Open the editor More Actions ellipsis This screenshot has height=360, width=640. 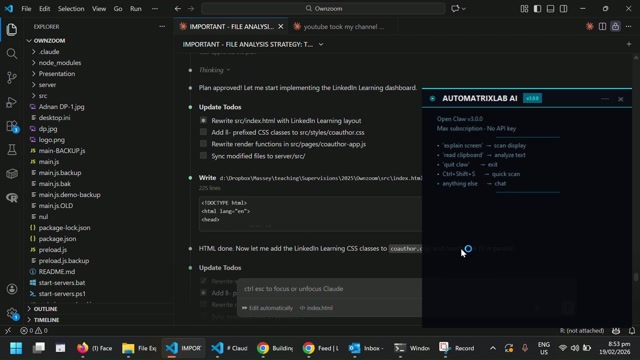[629, 27]
